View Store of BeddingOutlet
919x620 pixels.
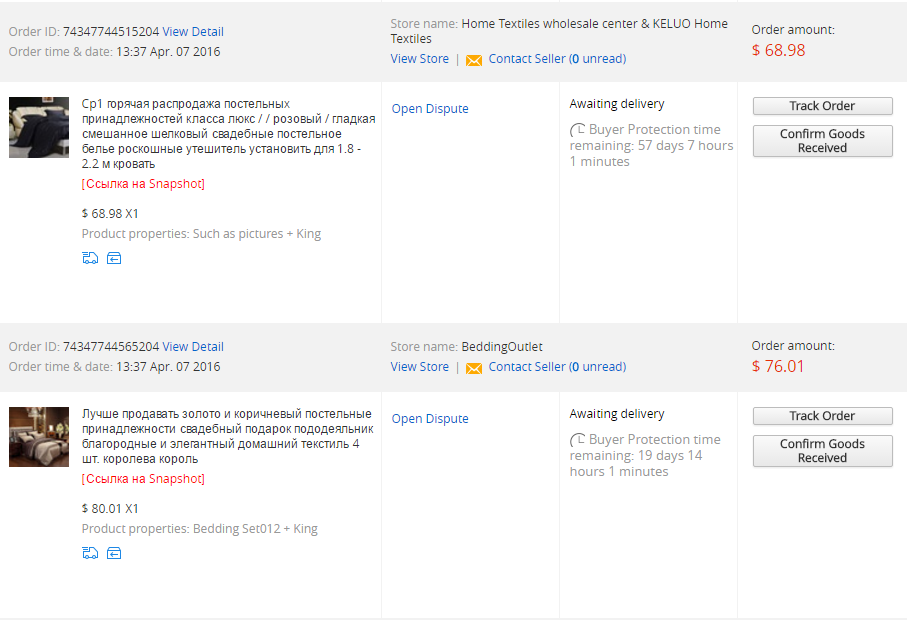click(420, 366)
